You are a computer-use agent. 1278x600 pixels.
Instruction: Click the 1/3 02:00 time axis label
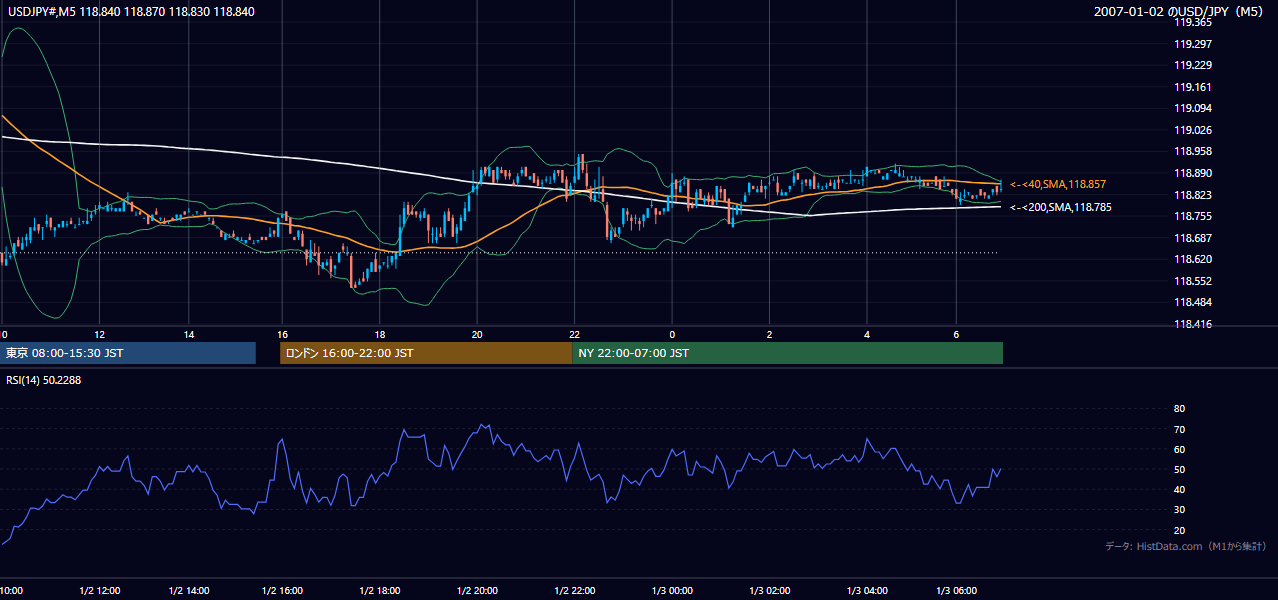click(x=770, y=591)
